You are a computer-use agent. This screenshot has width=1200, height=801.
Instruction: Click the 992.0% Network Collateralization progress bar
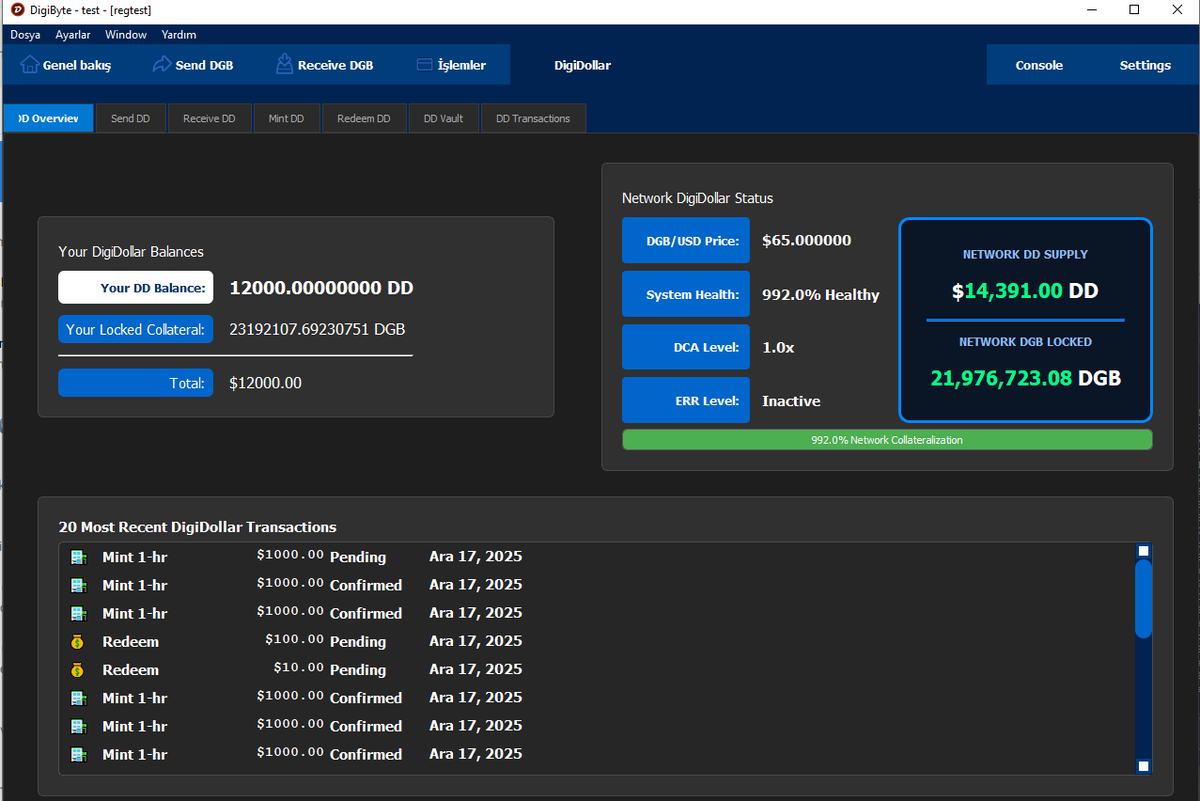point(887,440)
